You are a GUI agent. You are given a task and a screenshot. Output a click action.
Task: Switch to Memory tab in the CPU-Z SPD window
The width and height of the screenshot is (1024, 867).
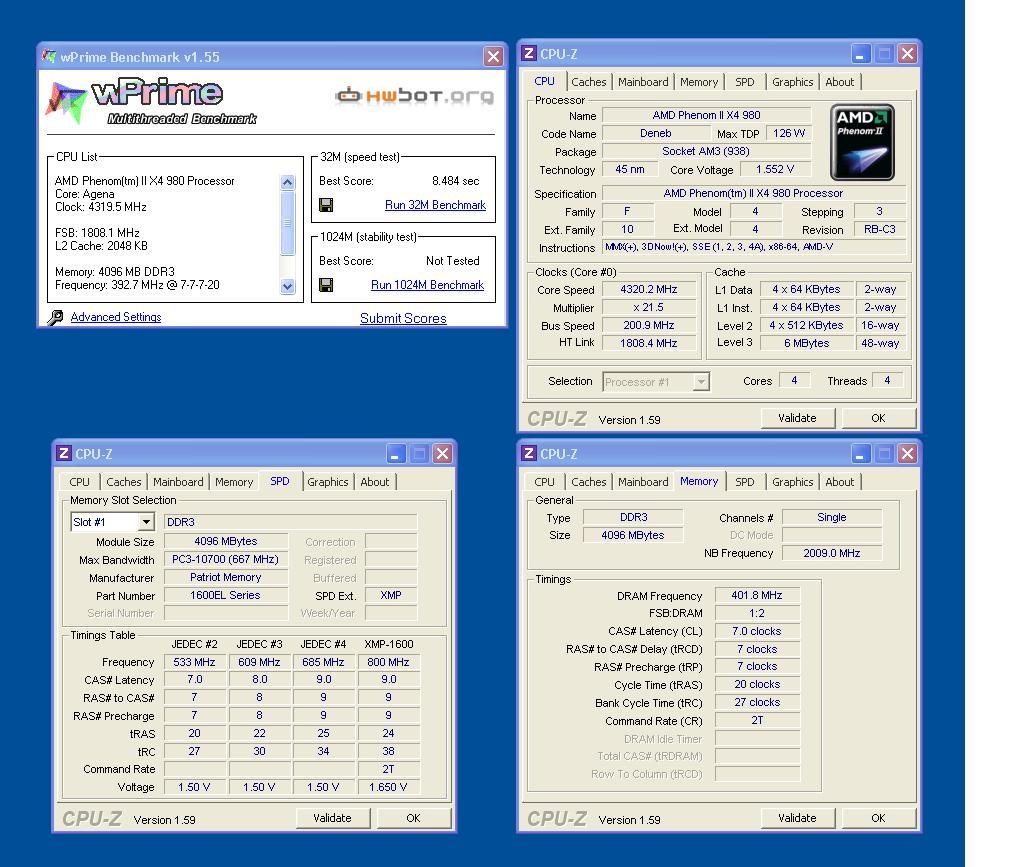pos(233,482)
